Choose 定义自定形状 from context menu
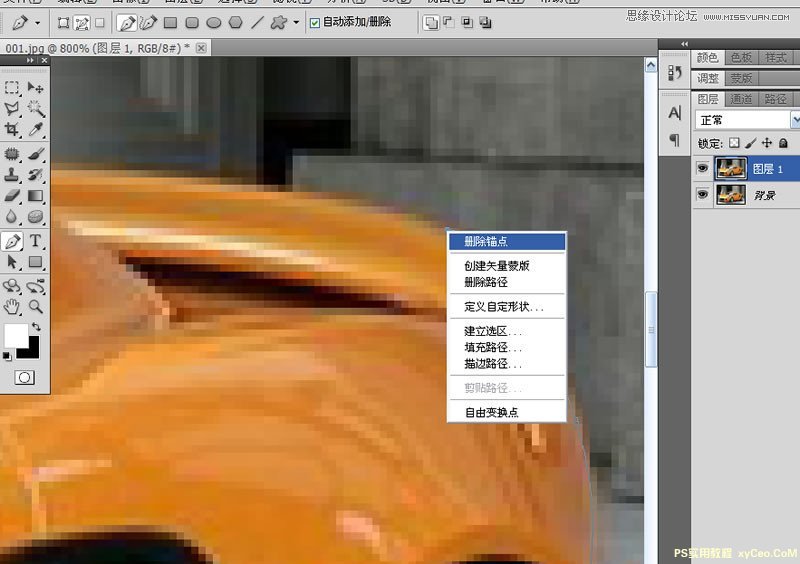This screenshot has width=800, height=564. click(507, 306)
